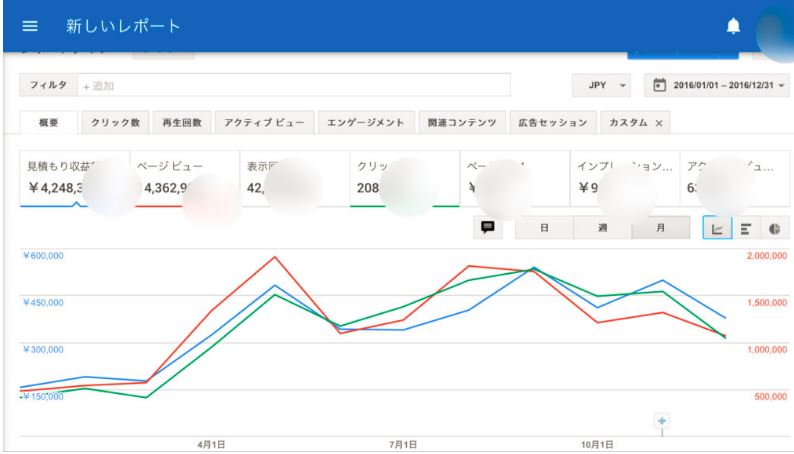Close the カスタム tab with X
Viewport: 794px width, 454px height.
point(659,123)
